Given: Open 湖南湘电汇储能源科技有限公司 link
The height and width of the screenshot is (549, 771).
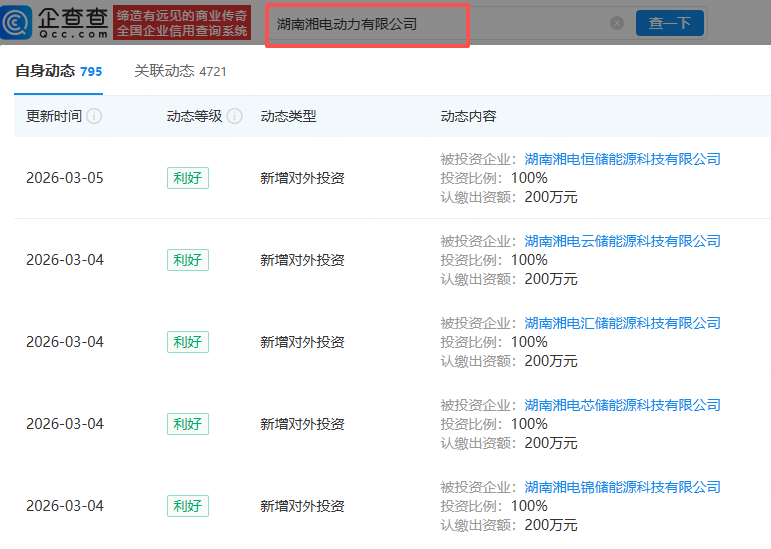Looking at the screenshot, I should [622, 323].
